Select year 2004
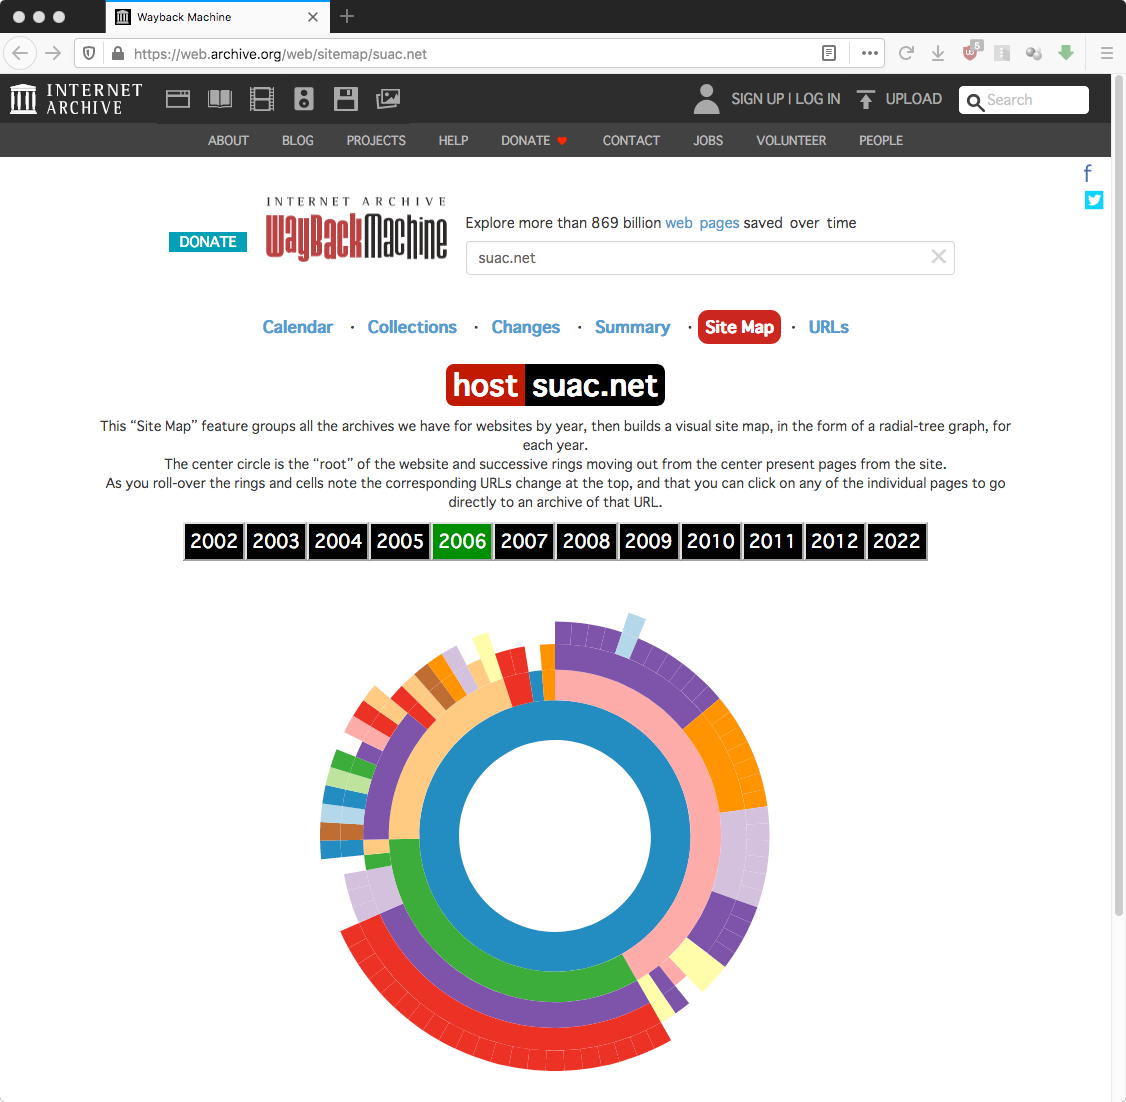 point(338,541)
